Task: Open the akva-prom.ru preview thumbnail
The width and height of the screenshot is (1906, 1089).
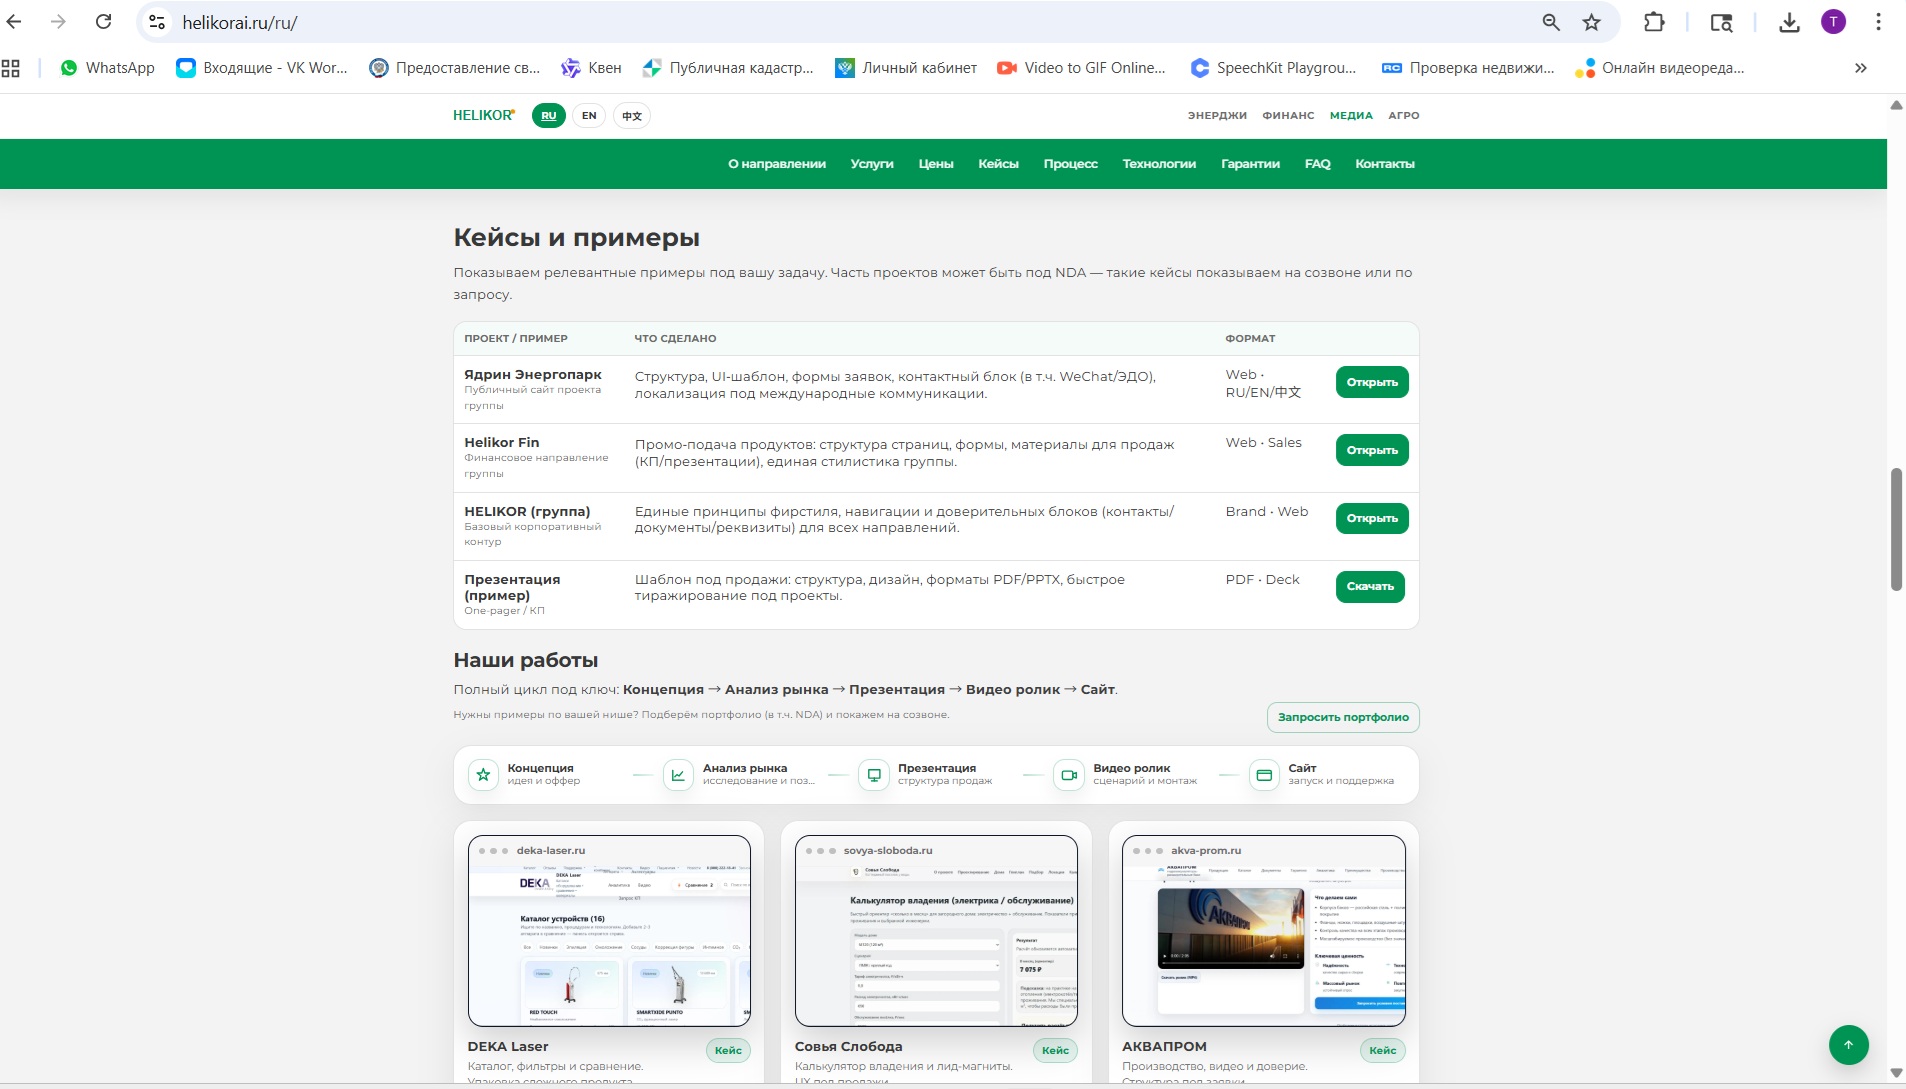Action: click(1264, 931)
